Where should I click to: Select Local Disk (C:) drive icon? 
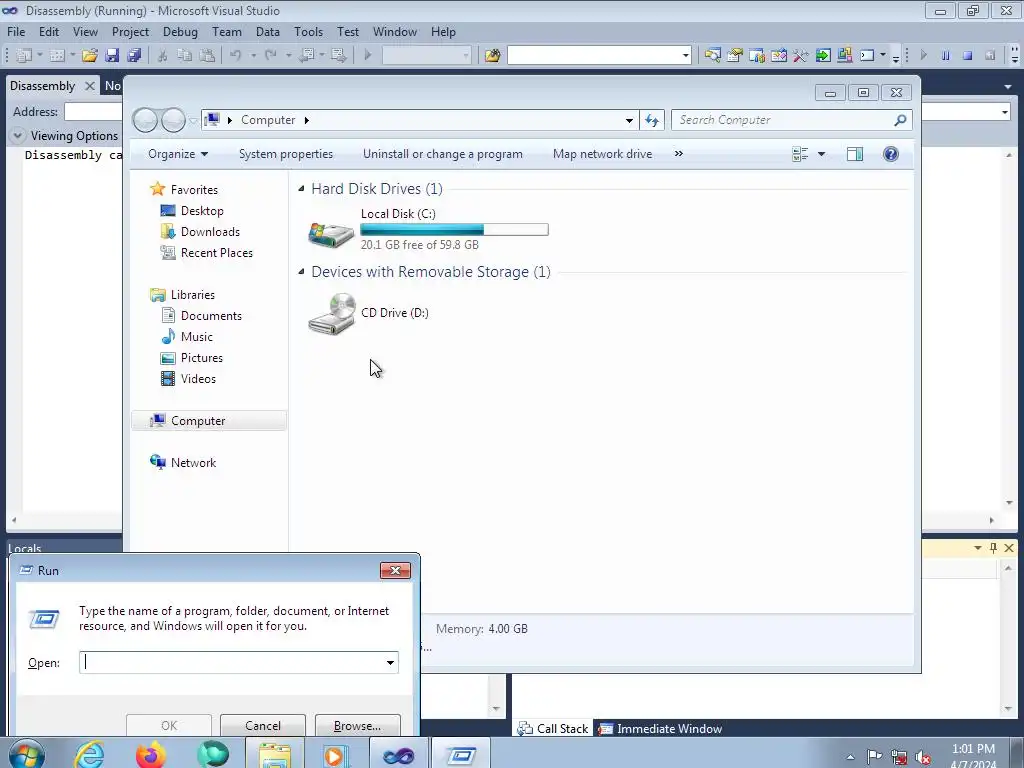[331, 234]
